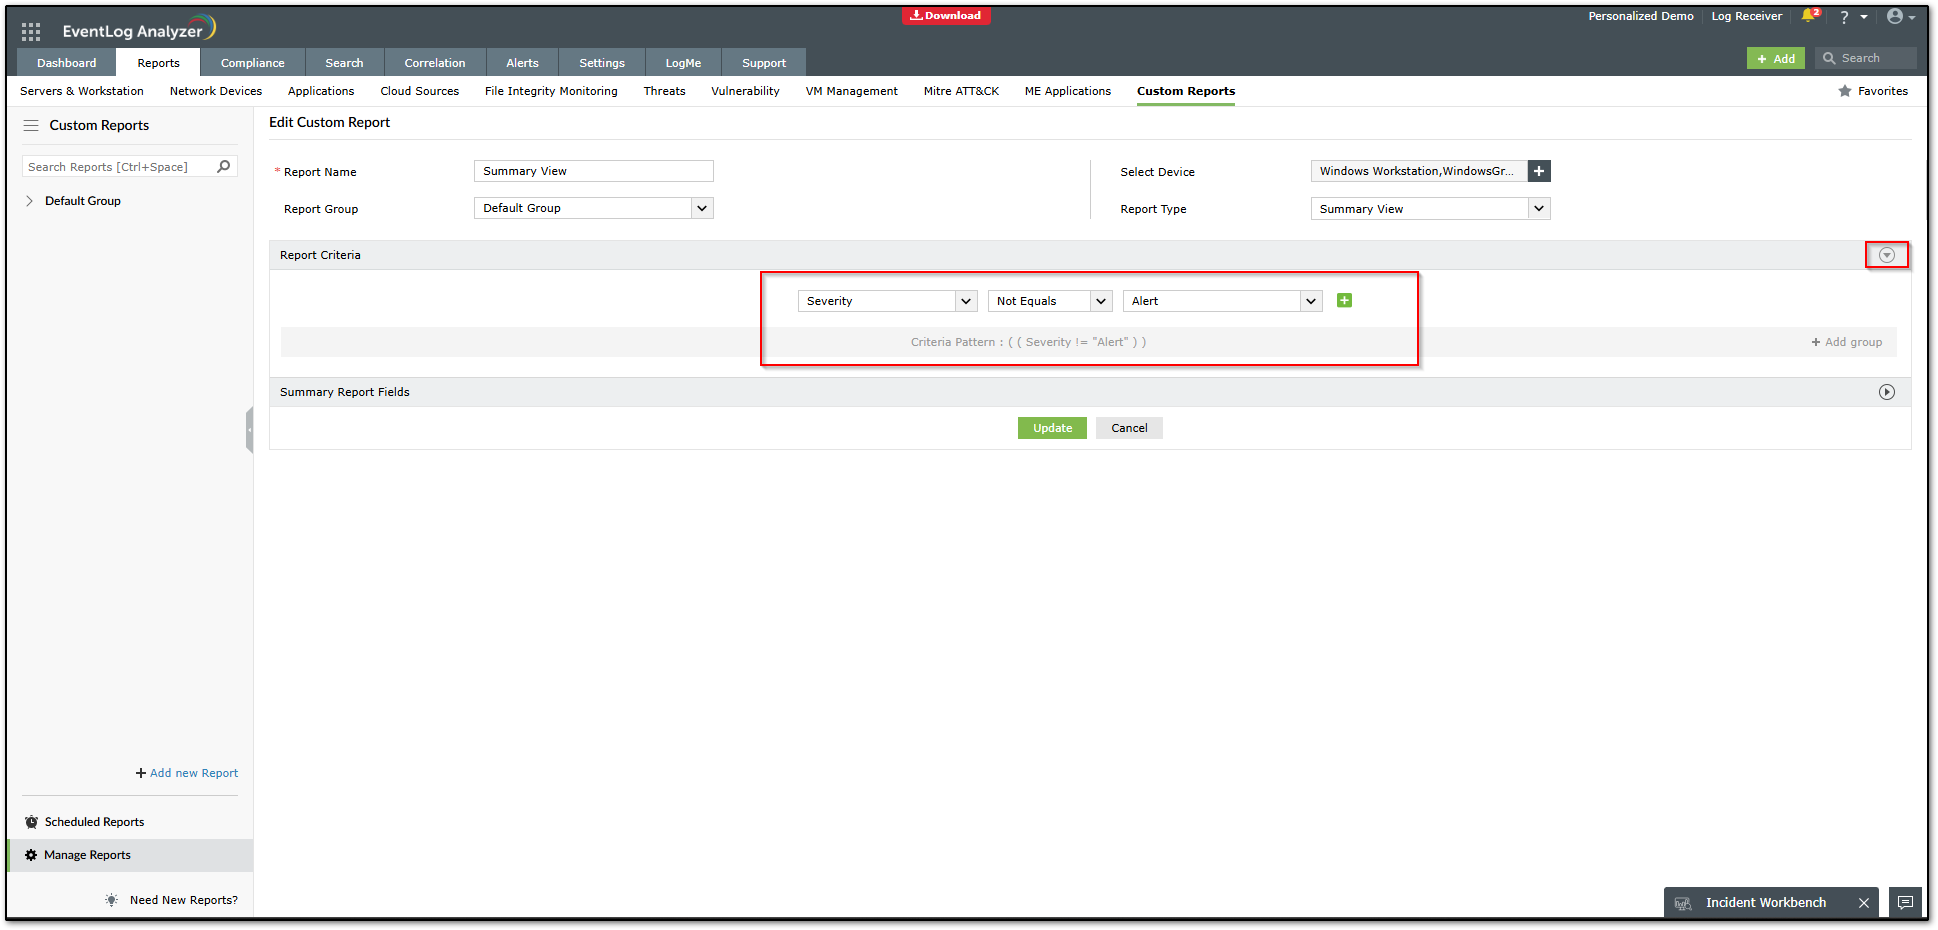This screenshot has width=1938, height=930.
Task: Open ME Applications reports
Action: click(1068, 91)
